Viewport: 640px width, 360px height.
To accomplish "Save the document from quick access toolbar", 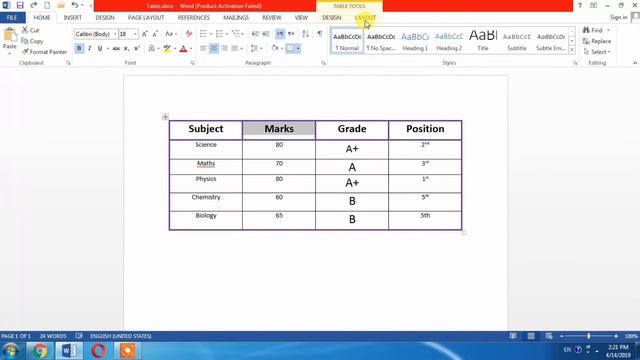I will [20, 5].
